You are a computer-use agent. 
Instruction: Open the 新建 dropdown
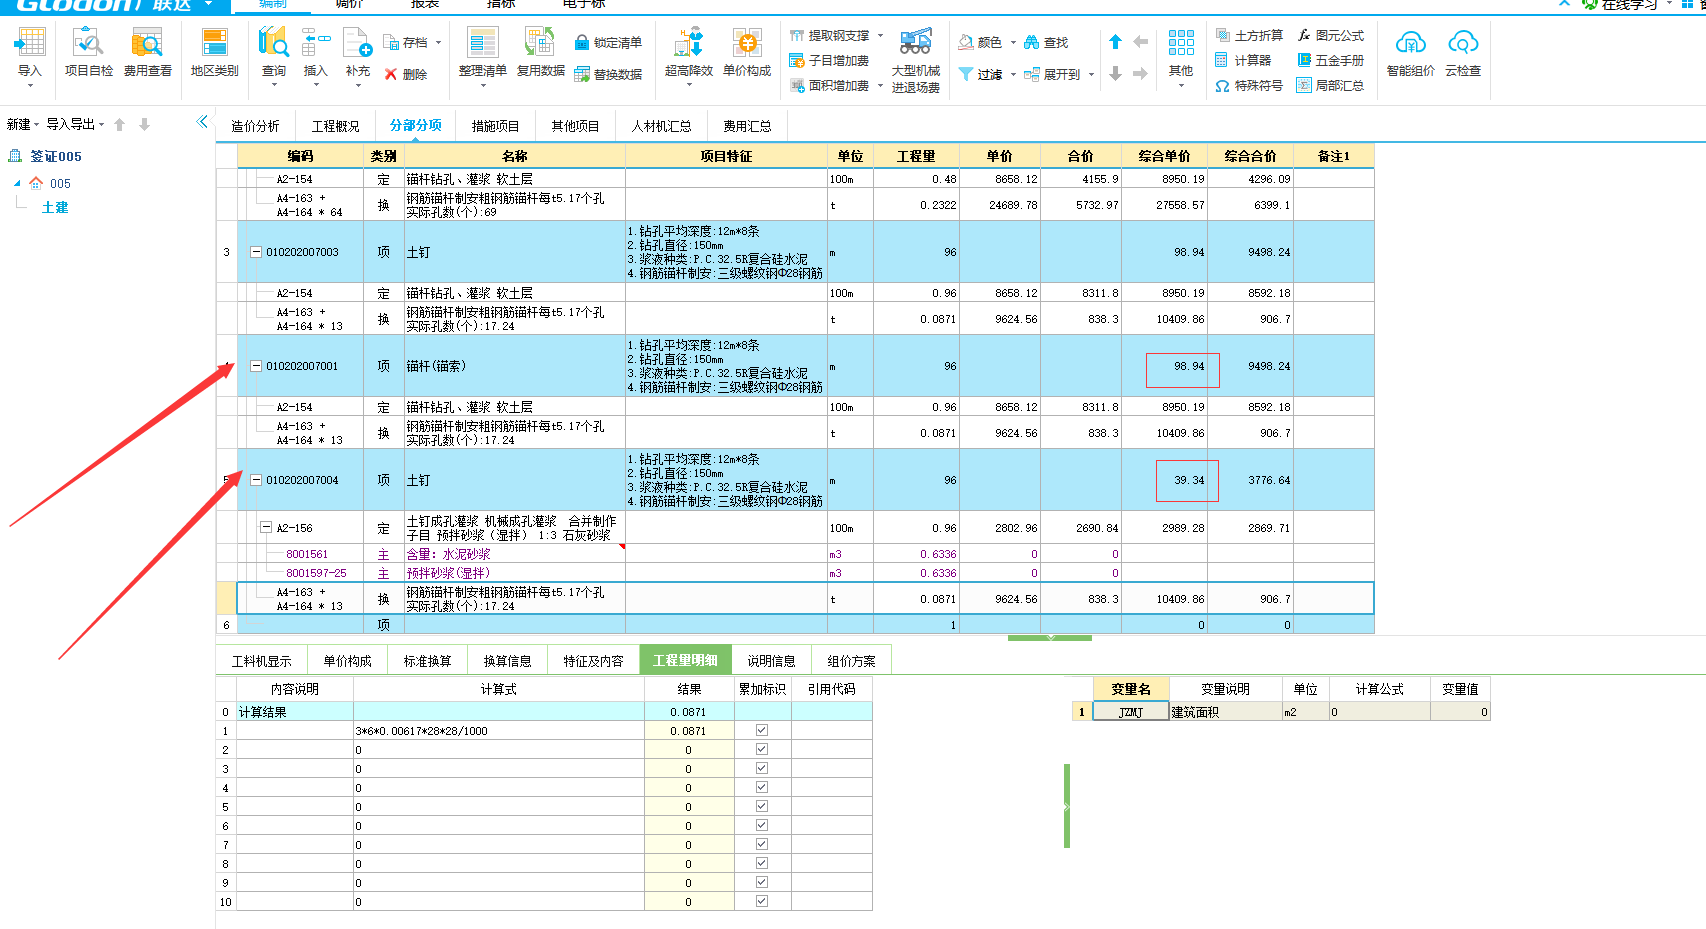point(23,124)
